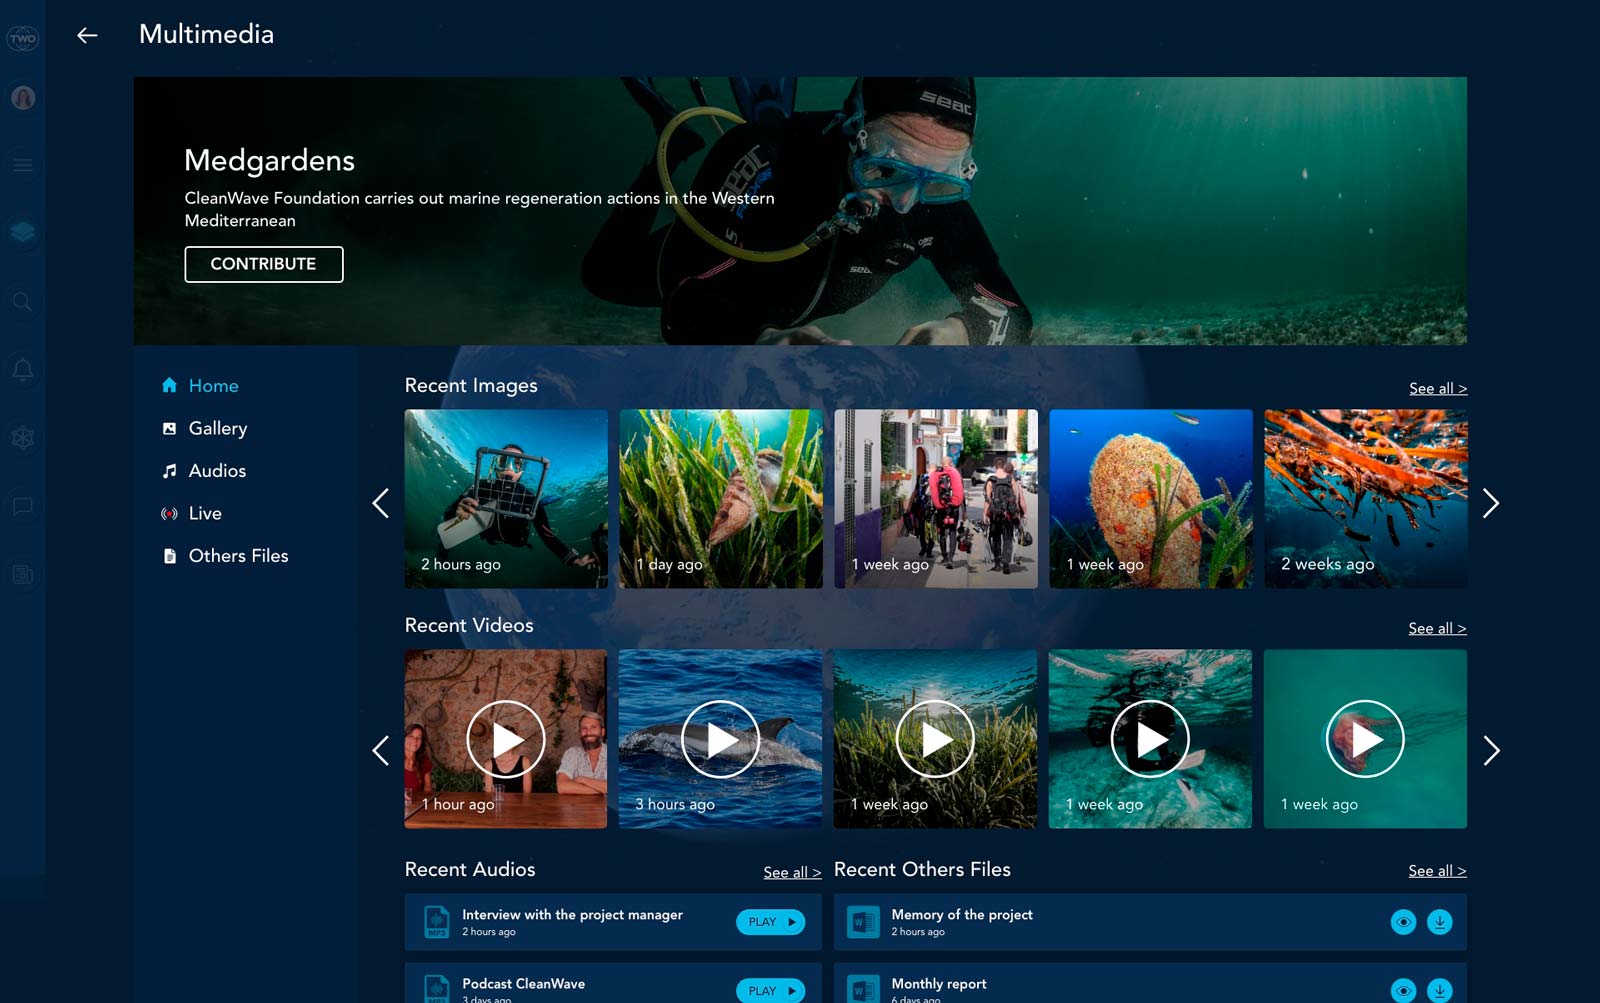
Task: Open the TWO logo in the sidebar
Action: (22, 39)
